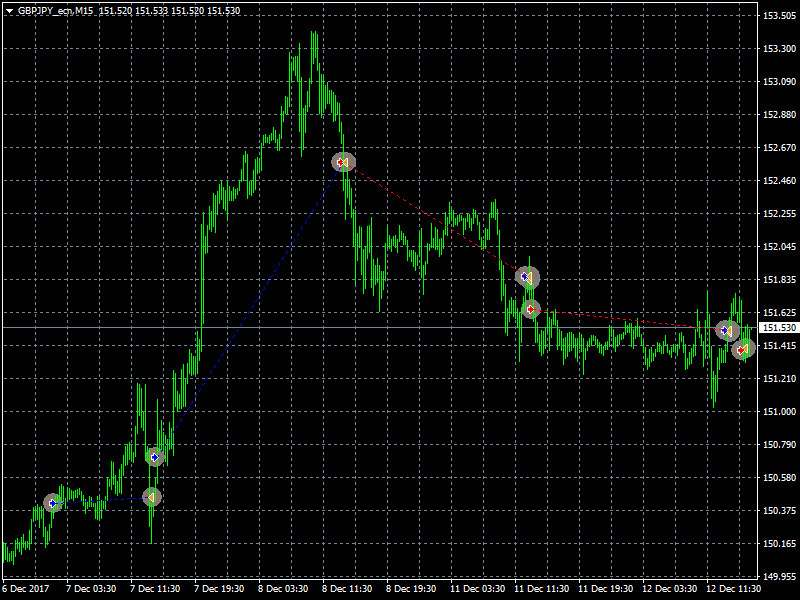
Task: Click the 151.625 price axis label
Action: [x=779, y=312]
